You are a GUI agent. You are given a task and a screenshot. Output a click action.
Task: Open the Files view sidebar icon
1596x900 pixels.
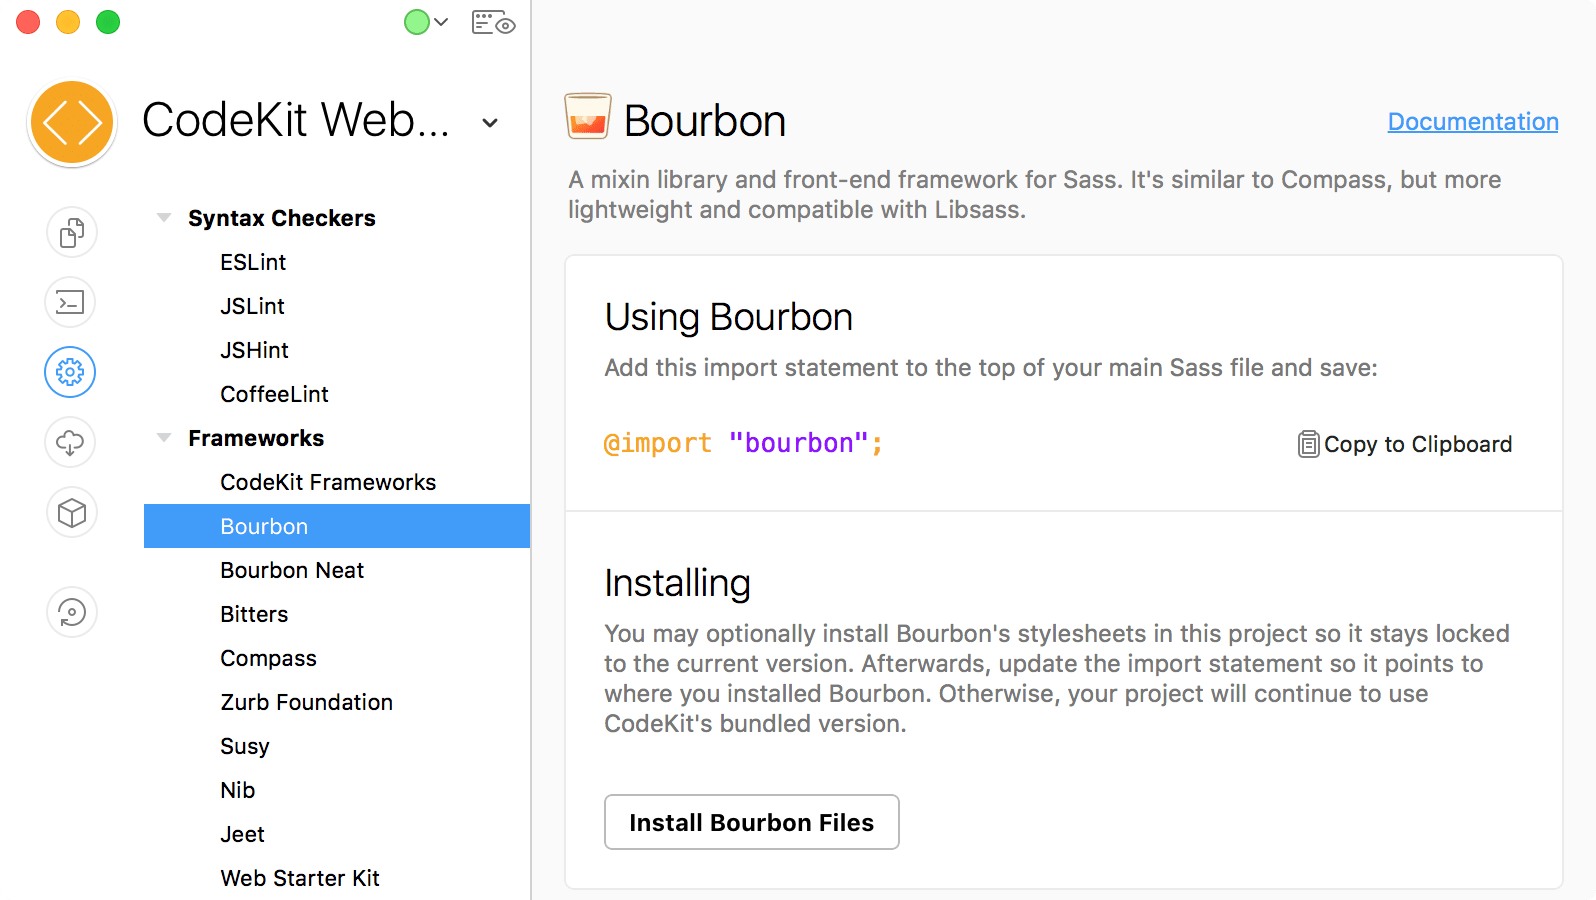coord(71,232)
